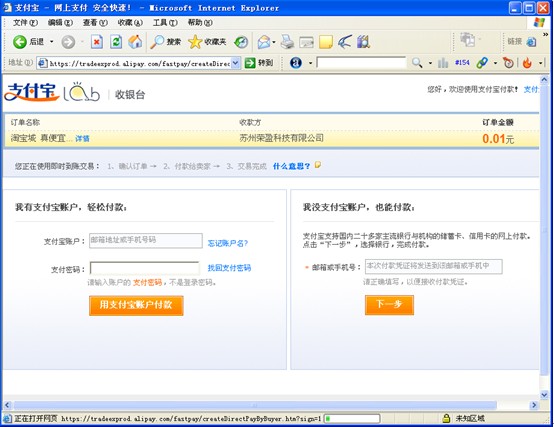This screenshot has width=554, height=427.
Task: Expand the toolbar overflow chevron
Action: 545,34
